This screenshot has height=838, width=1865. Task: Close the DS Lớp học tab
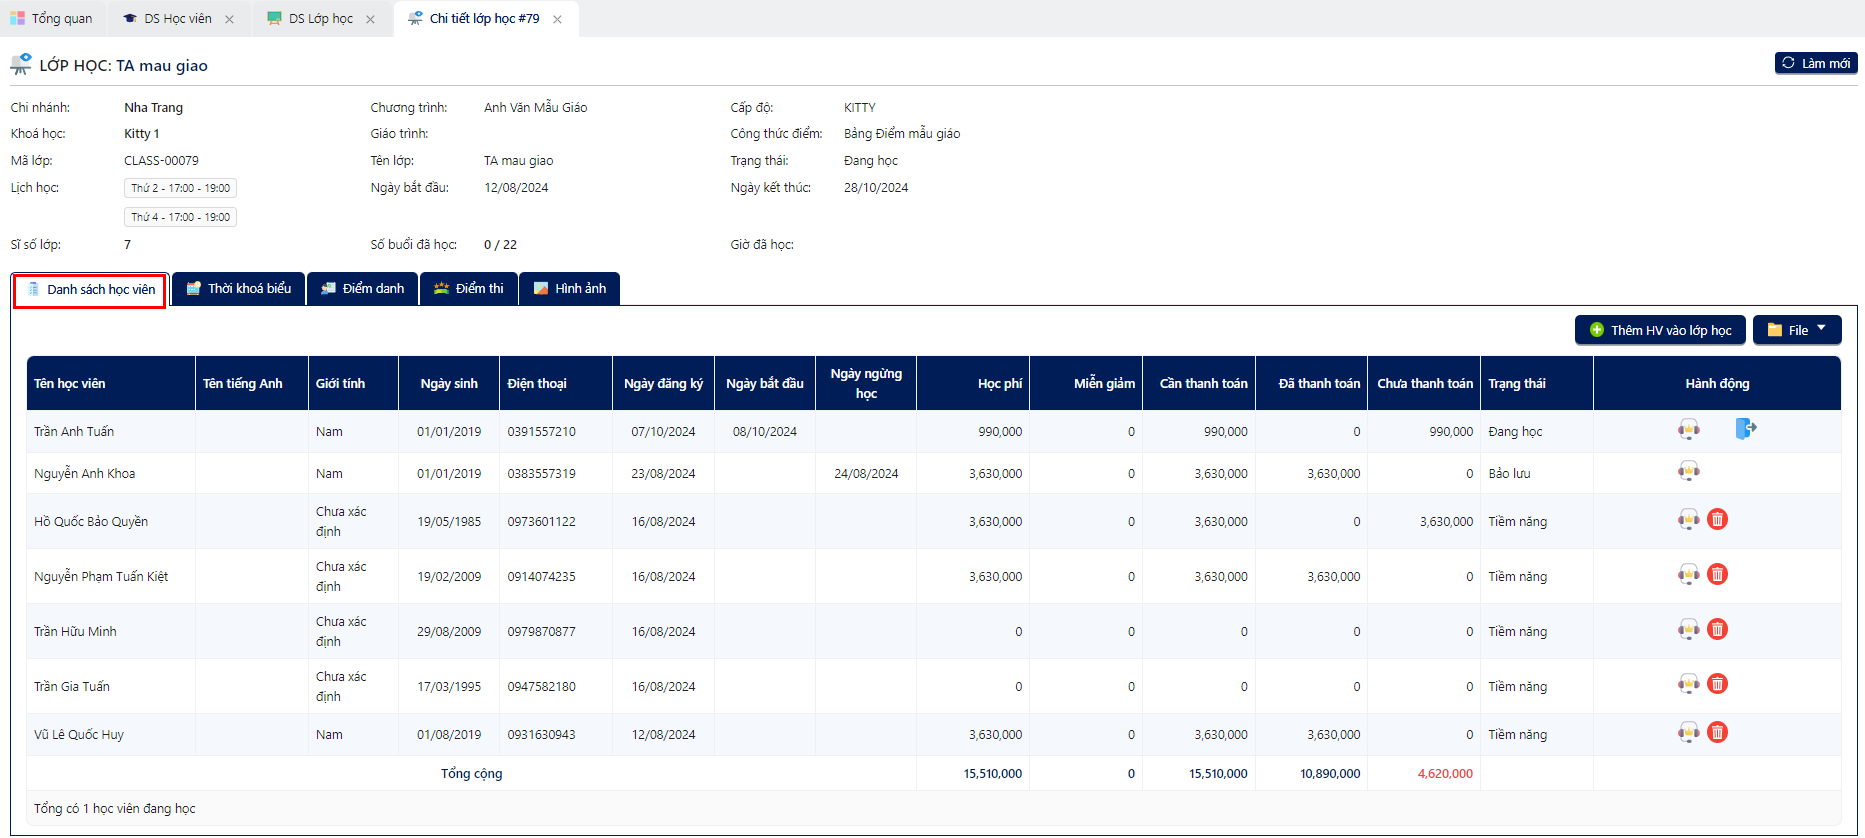[370, 19]
